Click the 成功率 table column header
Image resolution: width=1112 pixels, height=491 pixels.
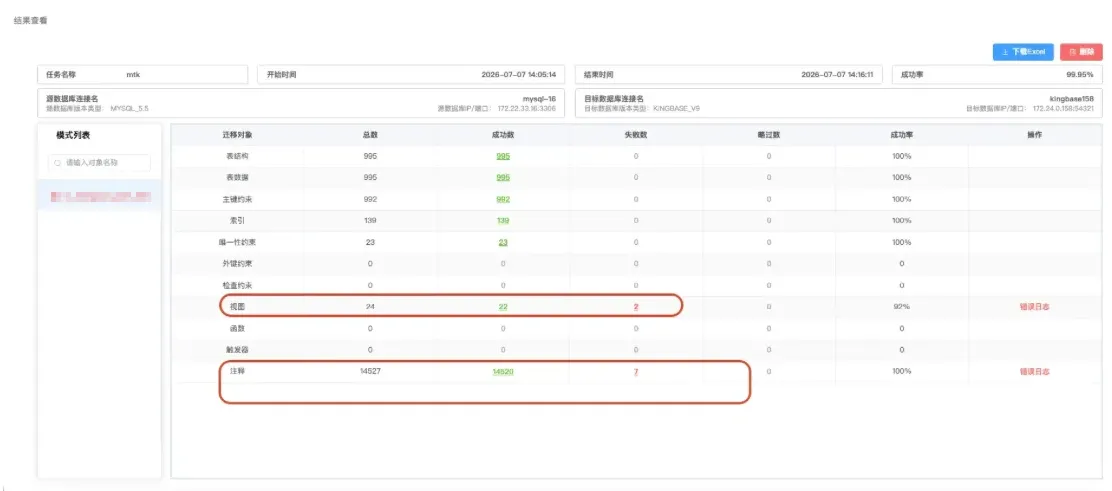coord(901,133)
